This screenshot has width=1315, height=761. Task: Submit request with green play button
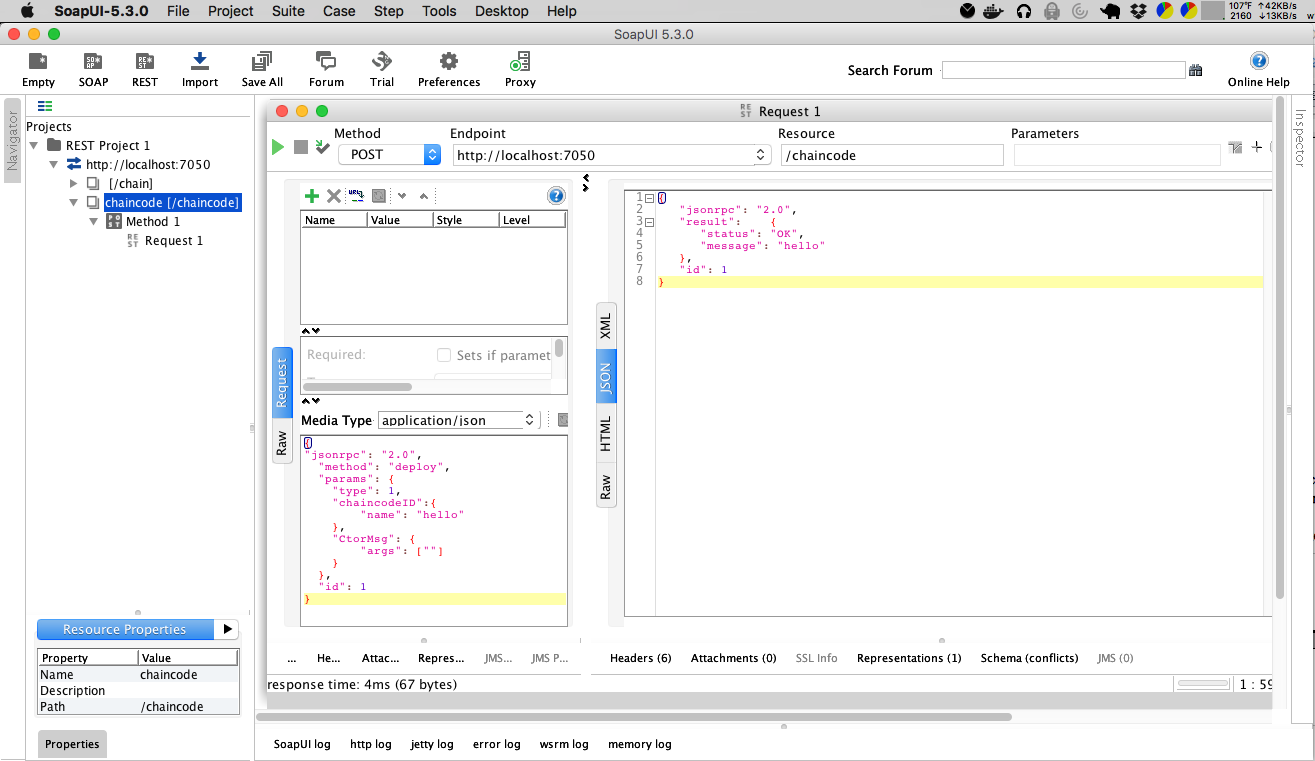278,147
